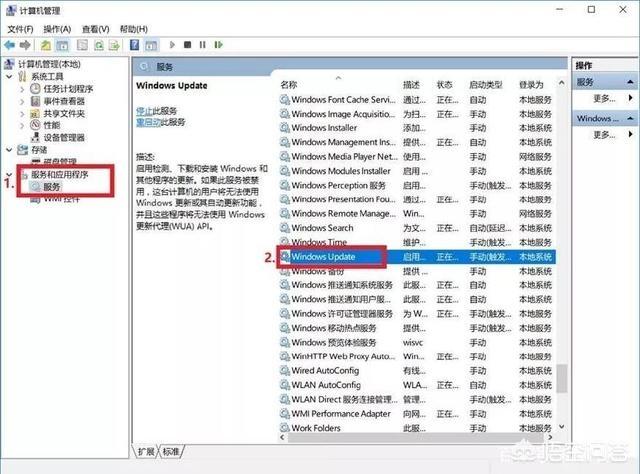Select the WLAN AutoConfig service

coord(416,385)
